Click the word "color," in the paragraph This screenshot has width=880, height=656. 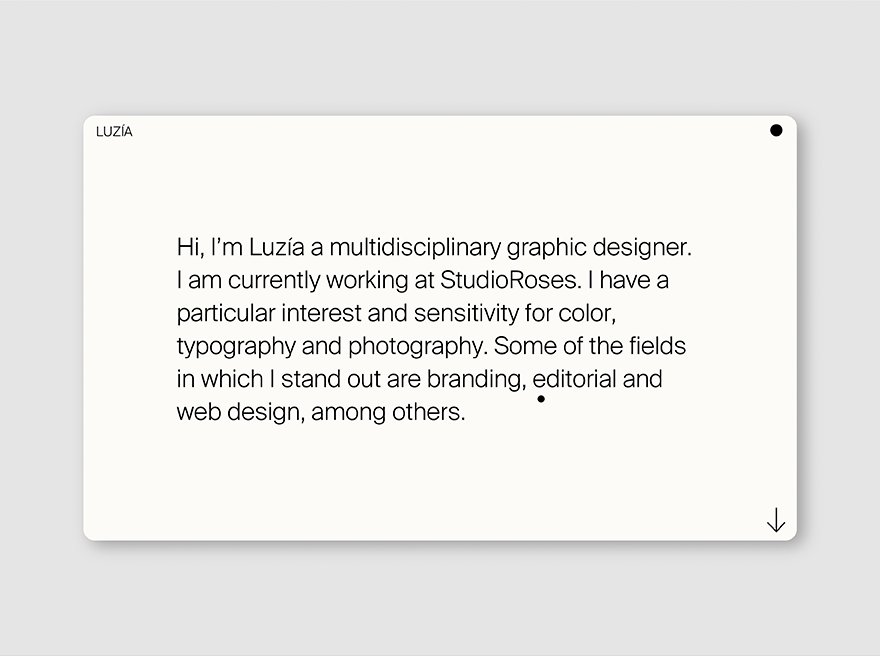click(x=587, y=314)
